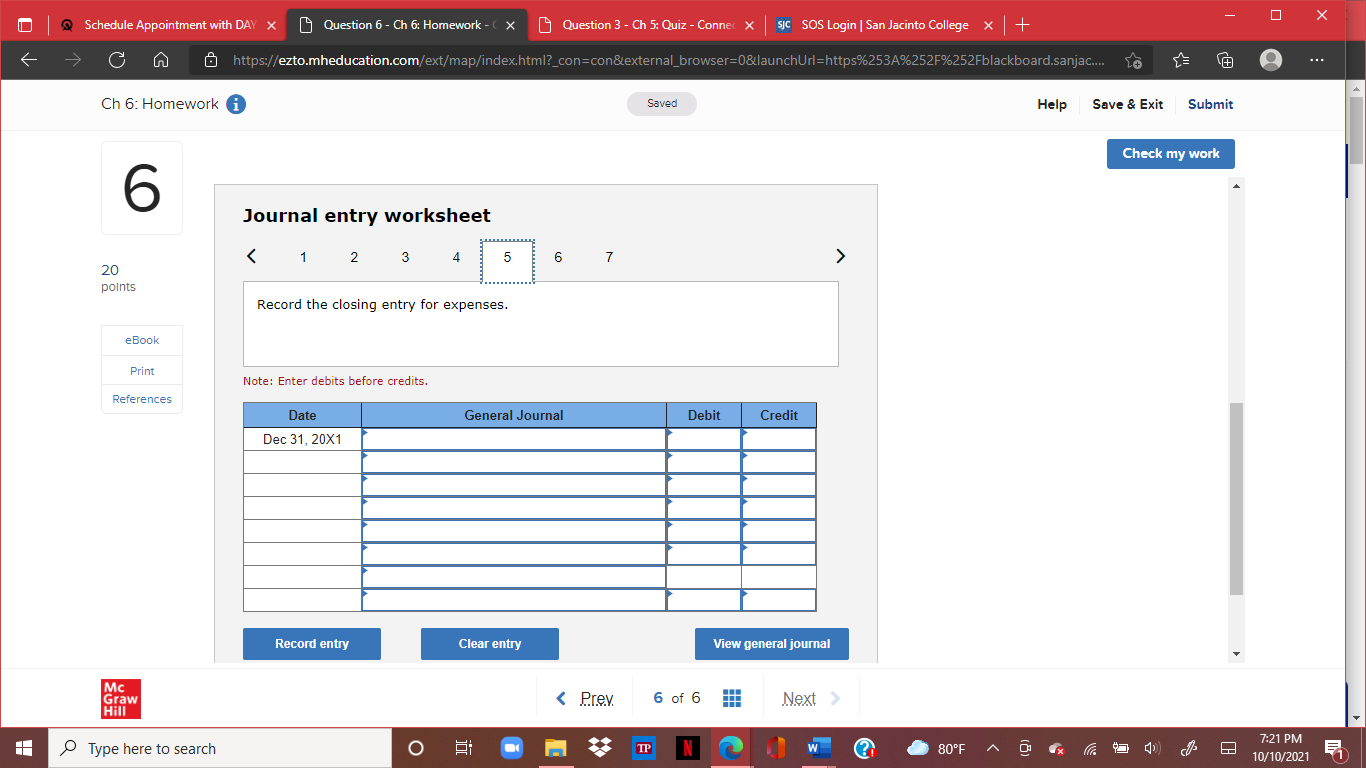Click the McGraw Hill logo
Image resolution: width=1366 pixels, height=768 pixels.
point(121,697)
